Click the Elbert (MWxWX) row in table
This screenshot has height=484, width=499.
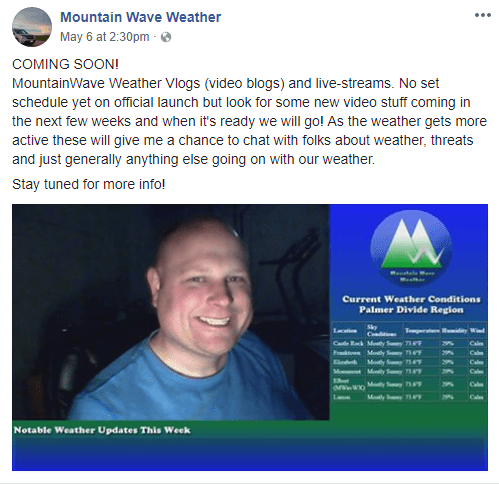[409, 384]
